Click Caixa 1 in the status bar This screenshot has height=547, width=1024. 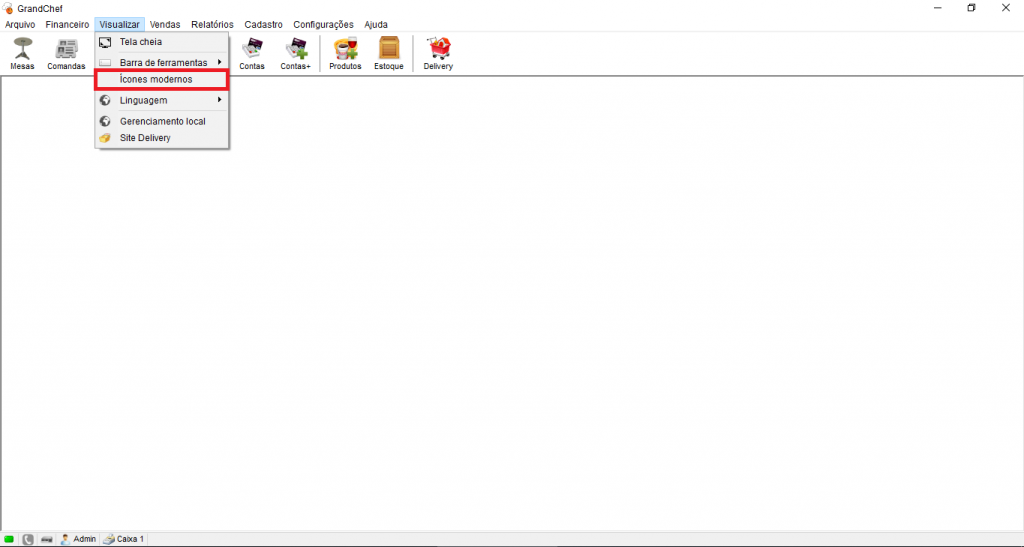click(124, 539)
